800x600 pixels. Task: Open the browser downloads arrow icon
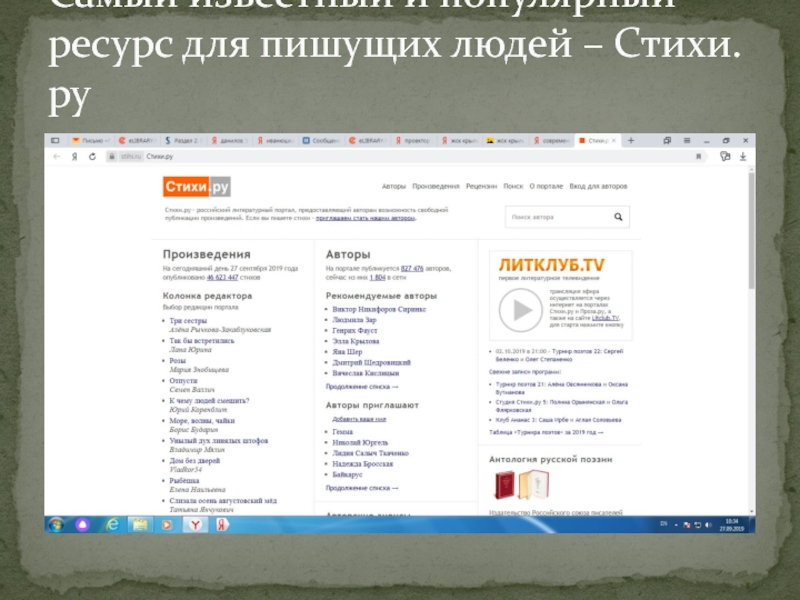[x=743, y=157]
